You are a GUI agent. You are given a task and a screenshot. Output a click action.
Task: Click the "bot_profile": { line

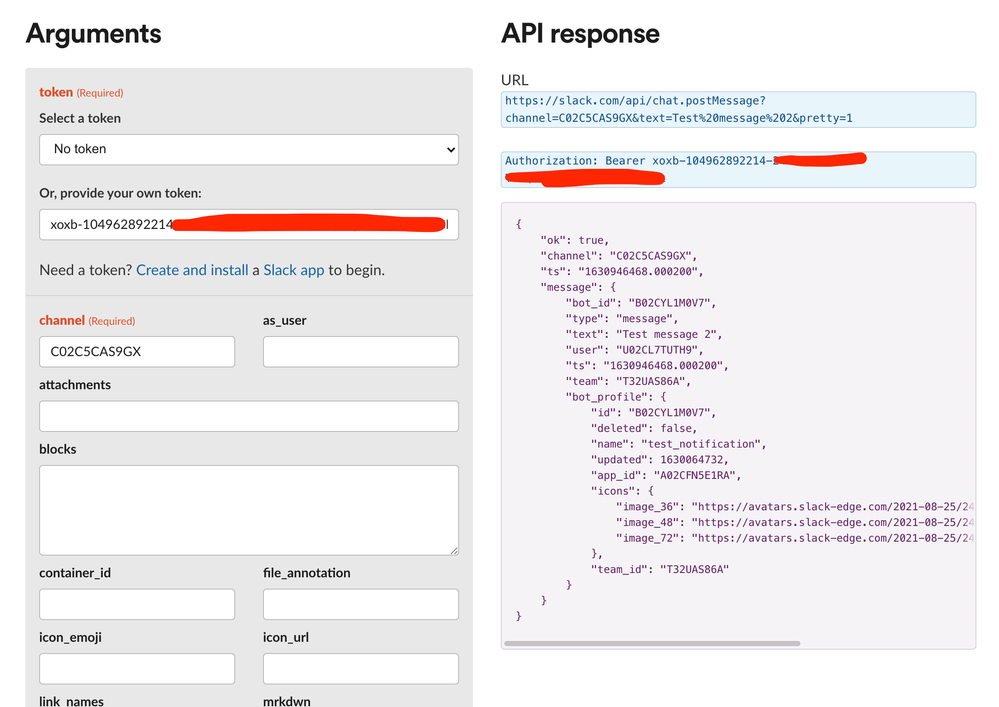(x=615, y=397)
